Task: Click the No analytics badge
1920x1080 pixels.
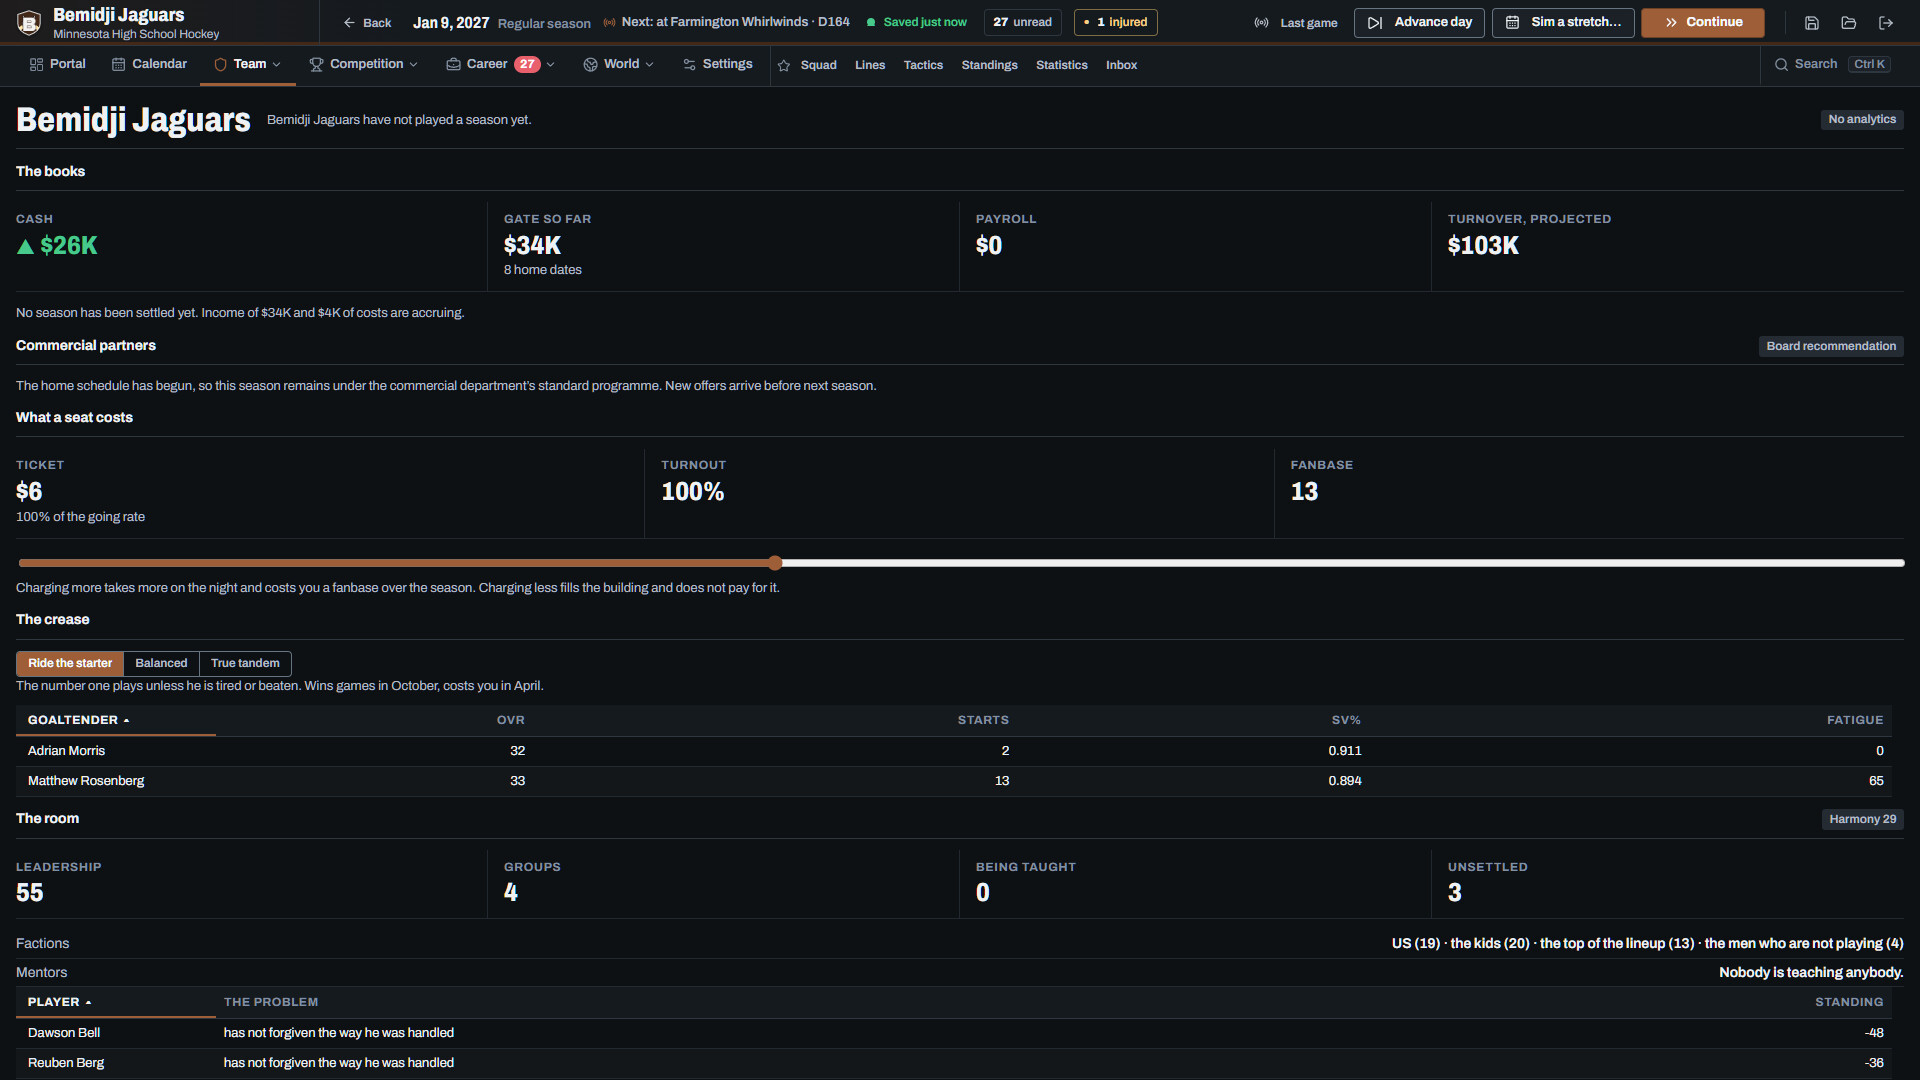Action: pyautogui.click(x=1862, y=119)
